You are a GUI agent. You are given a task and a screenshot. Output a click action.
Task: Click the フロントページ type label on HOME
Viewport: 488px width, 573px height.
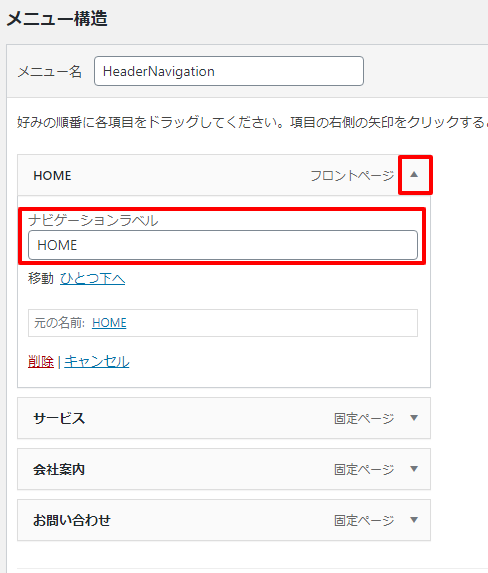point(352,175)
